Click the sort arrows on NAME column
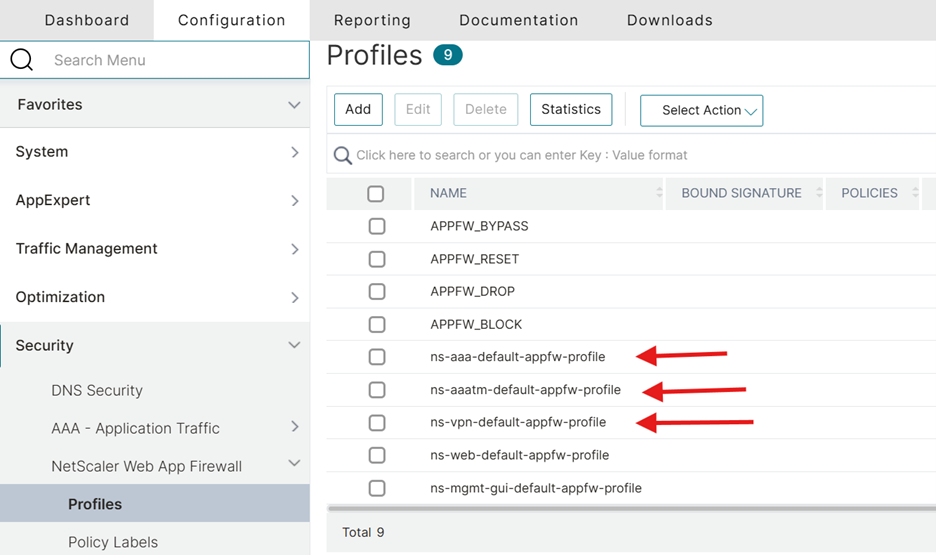 659,193
